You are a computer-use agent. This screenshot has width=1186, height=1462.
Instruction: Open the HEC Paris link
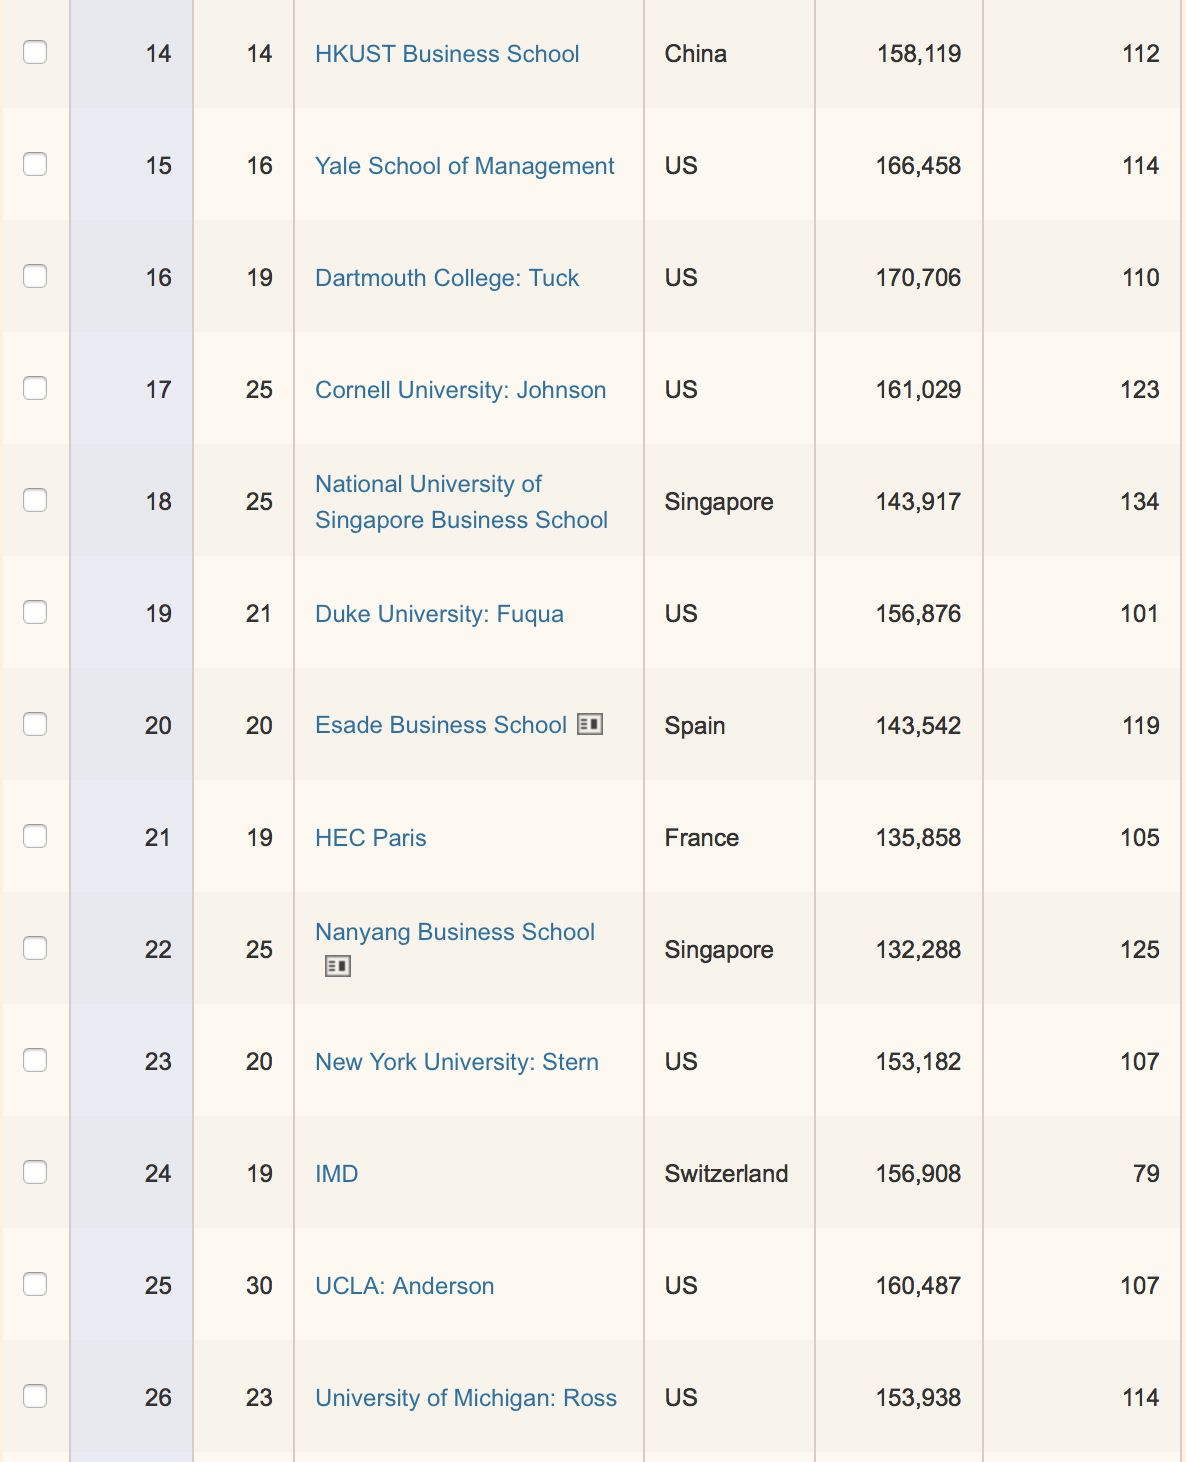(371, 838)
